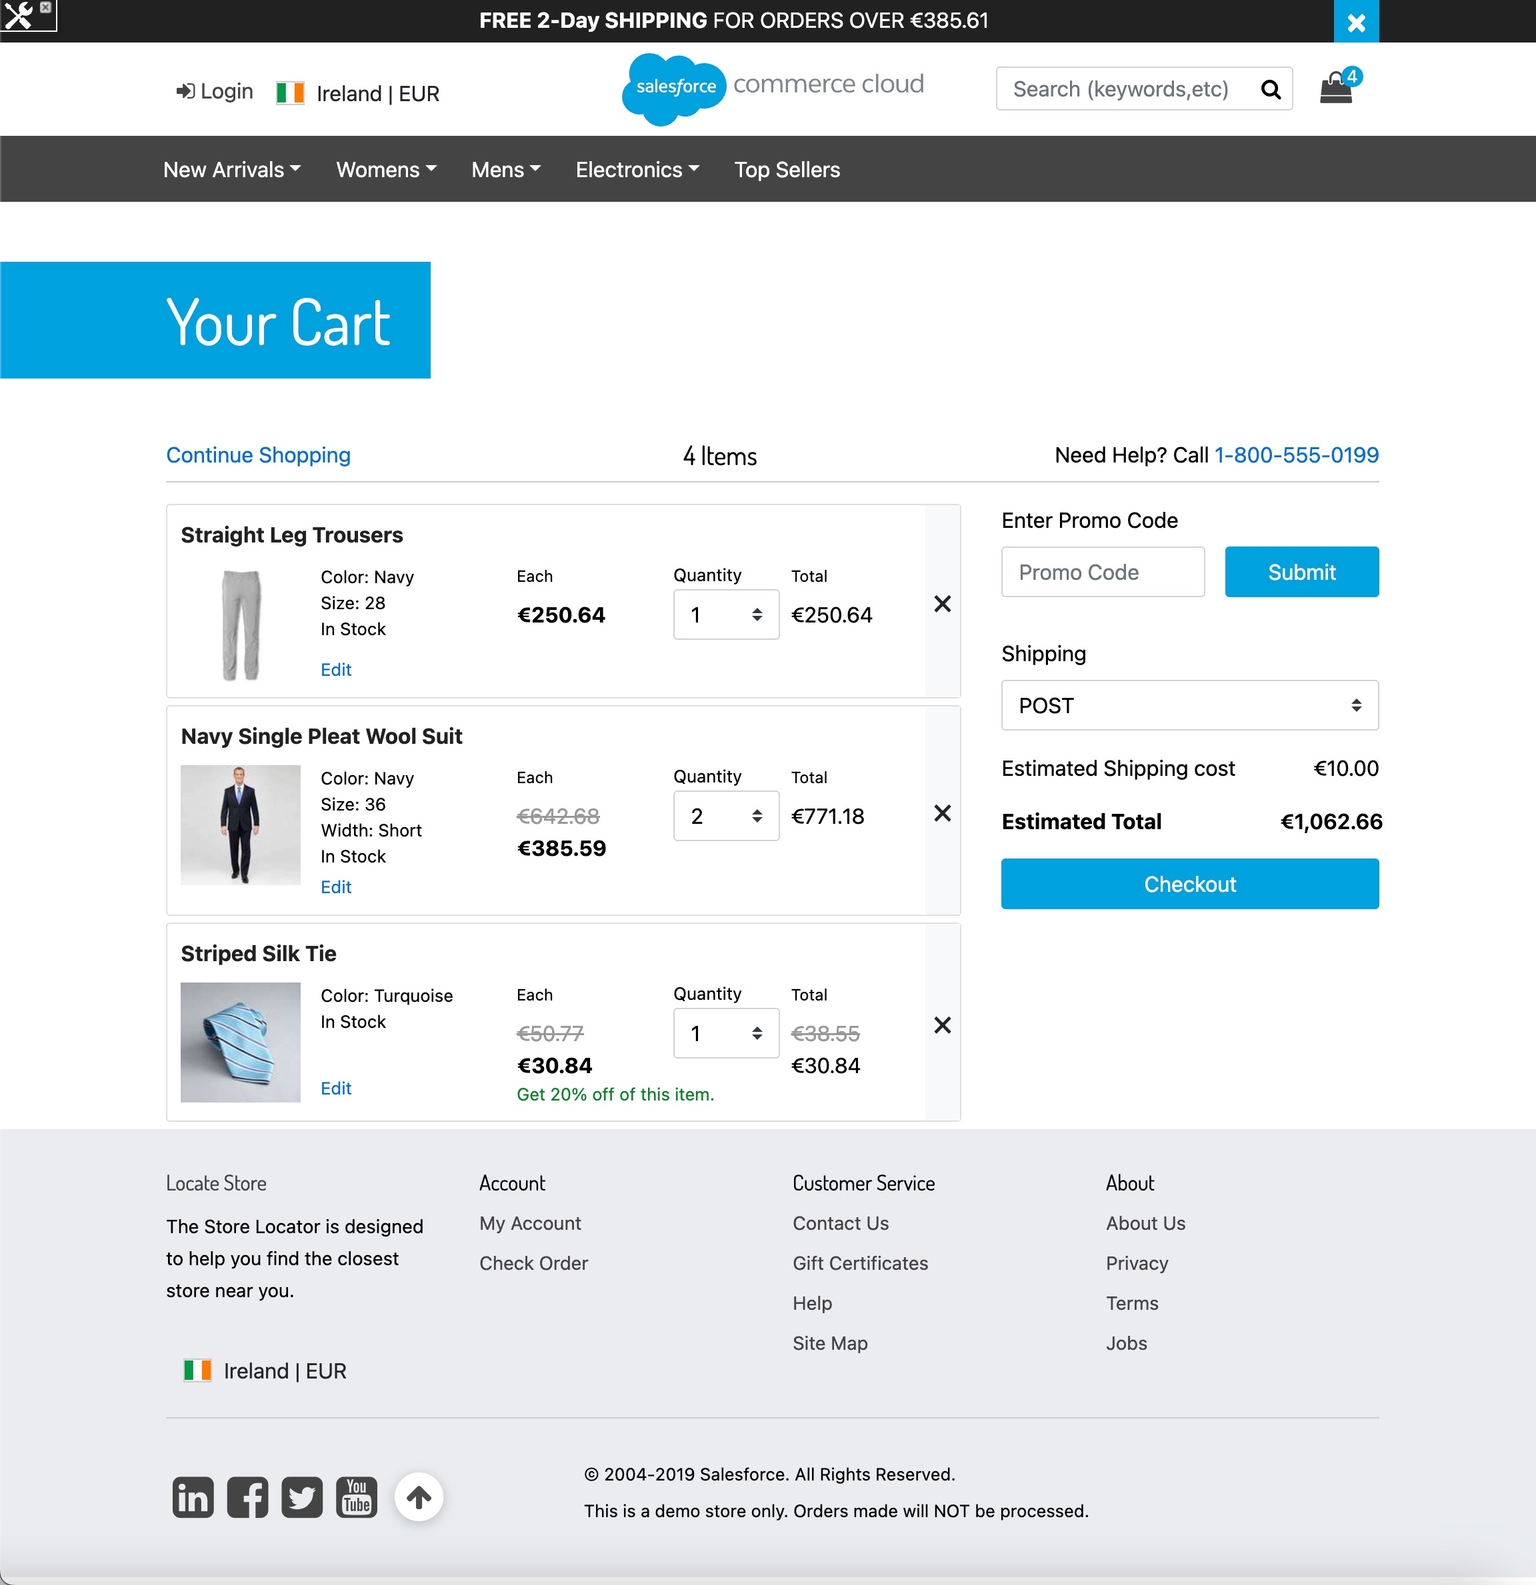Open the shopping bag cart icon
This screenshot has width=1536, height=1585.
point(1337,88)
